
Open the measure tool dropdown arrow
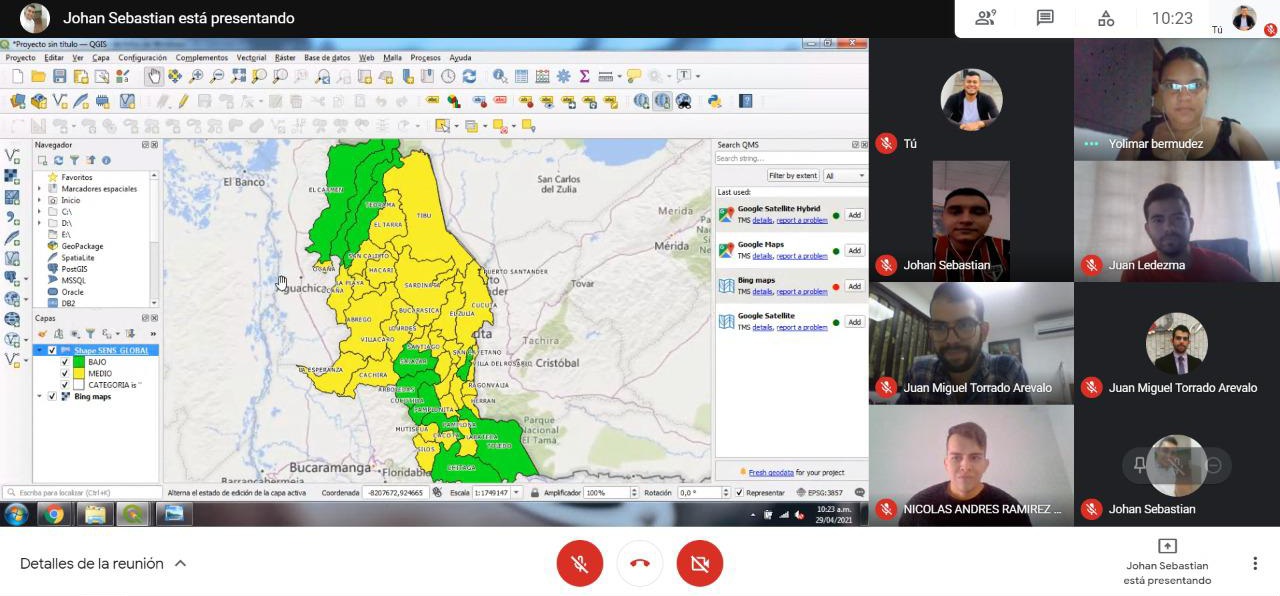click(620, 77)
